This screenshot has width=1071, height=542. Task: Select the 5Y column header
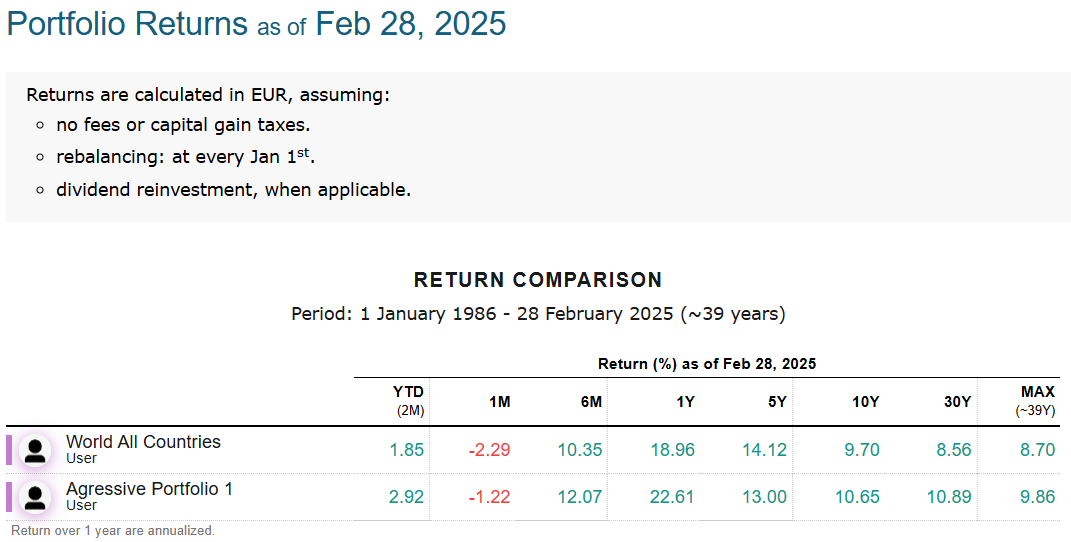coord(777,401)
